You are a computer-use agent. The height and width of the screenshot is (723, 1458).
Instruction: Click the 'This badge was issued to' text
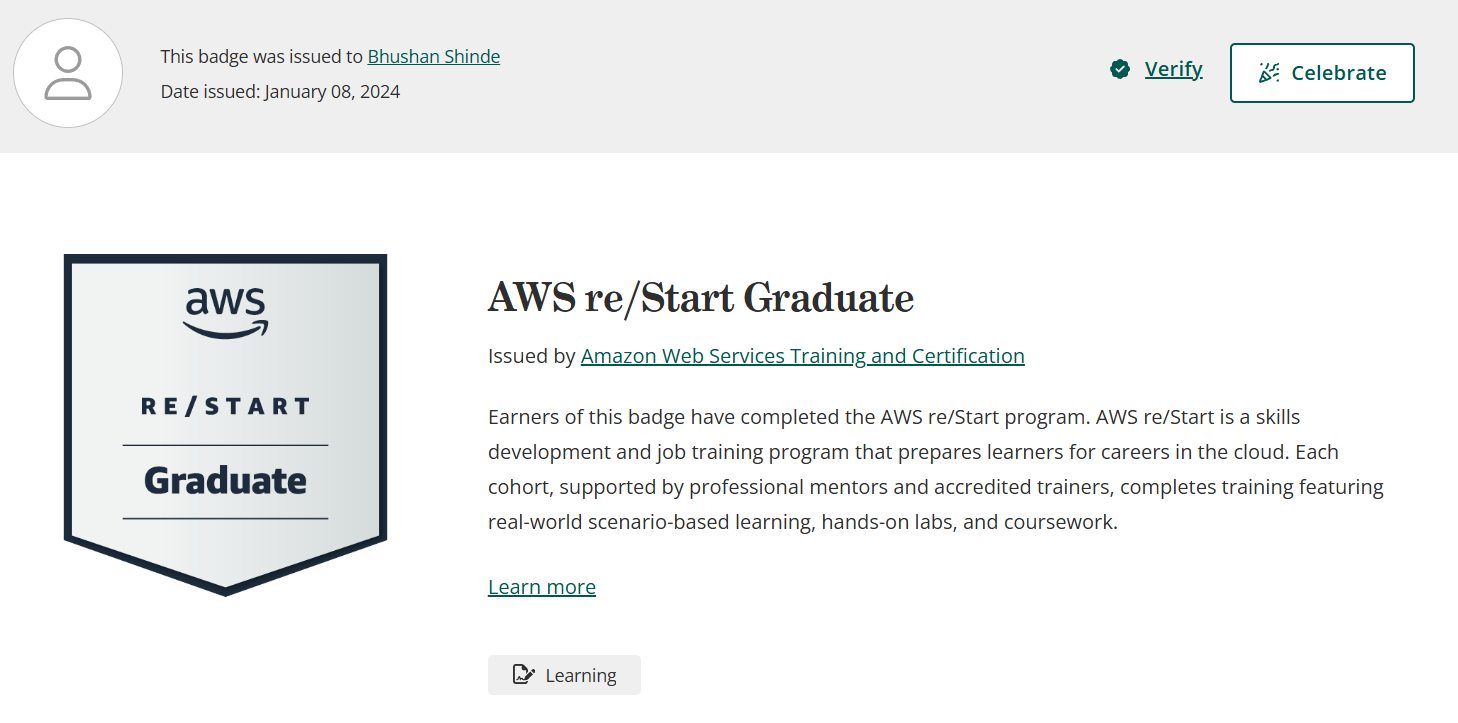[x=261, y=57]
